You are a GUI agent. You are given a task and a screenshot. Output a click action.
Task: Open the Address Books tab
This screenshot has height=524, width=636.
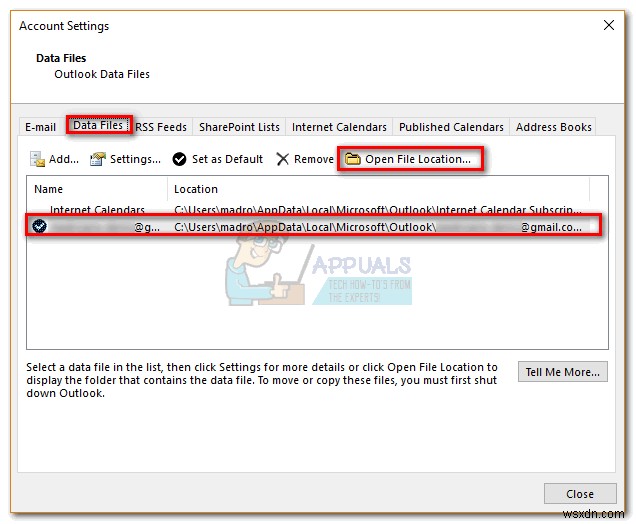click(554, 127)
